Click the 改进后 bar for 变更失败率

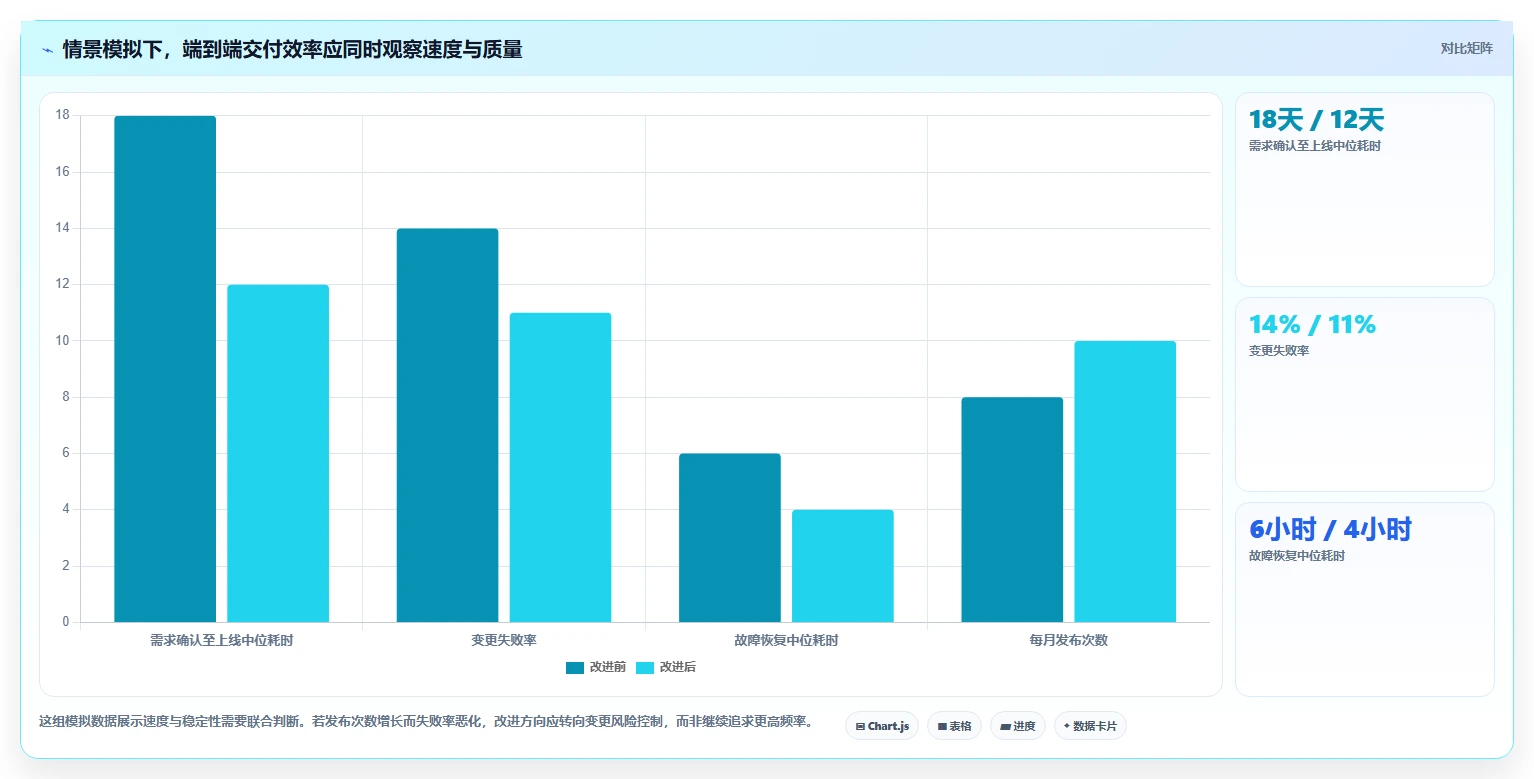click(560, 467)
